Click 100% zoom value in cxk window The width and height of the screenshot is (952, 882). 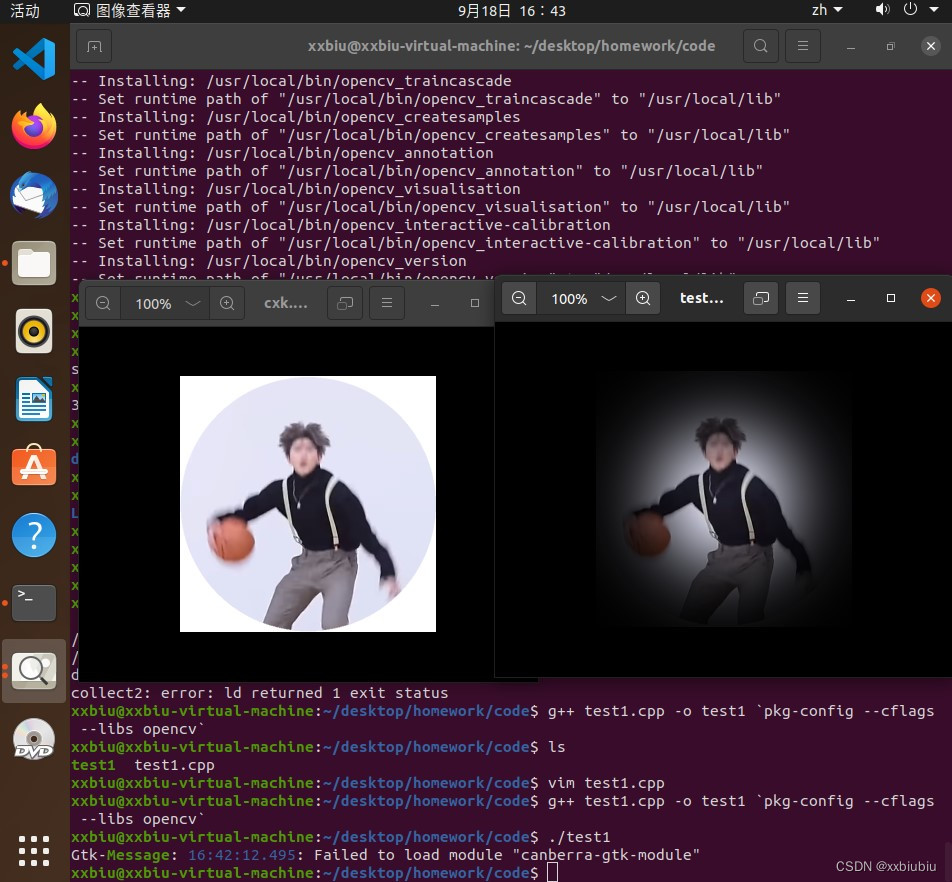153,304
